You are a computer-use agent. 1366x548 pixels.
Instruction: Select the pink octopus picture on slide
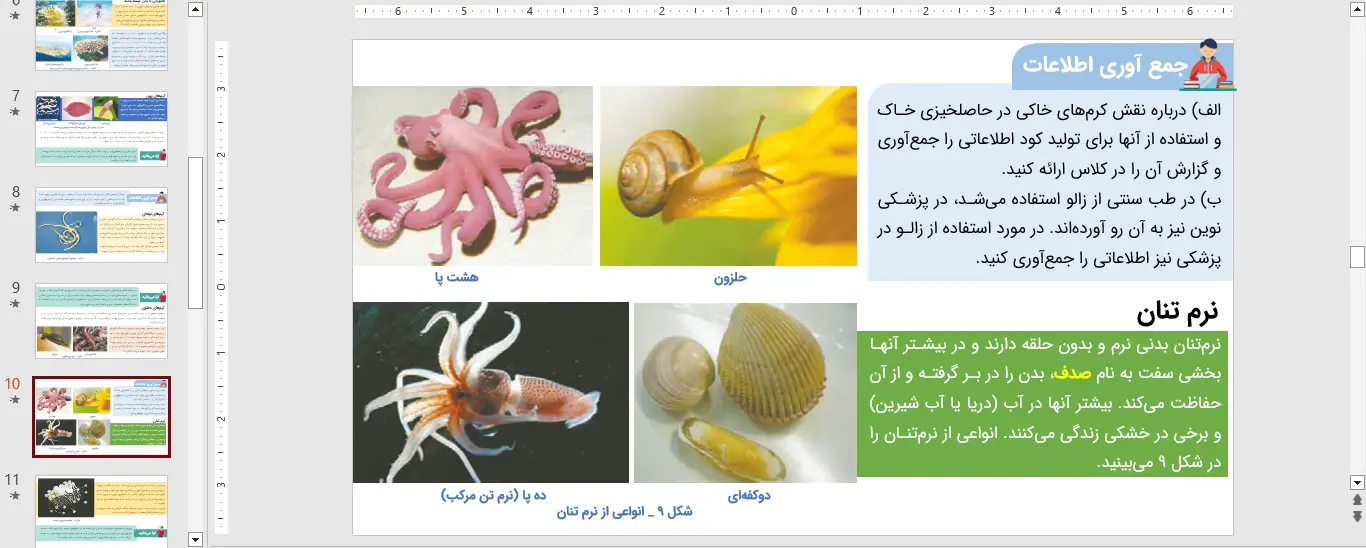(472, 176)
